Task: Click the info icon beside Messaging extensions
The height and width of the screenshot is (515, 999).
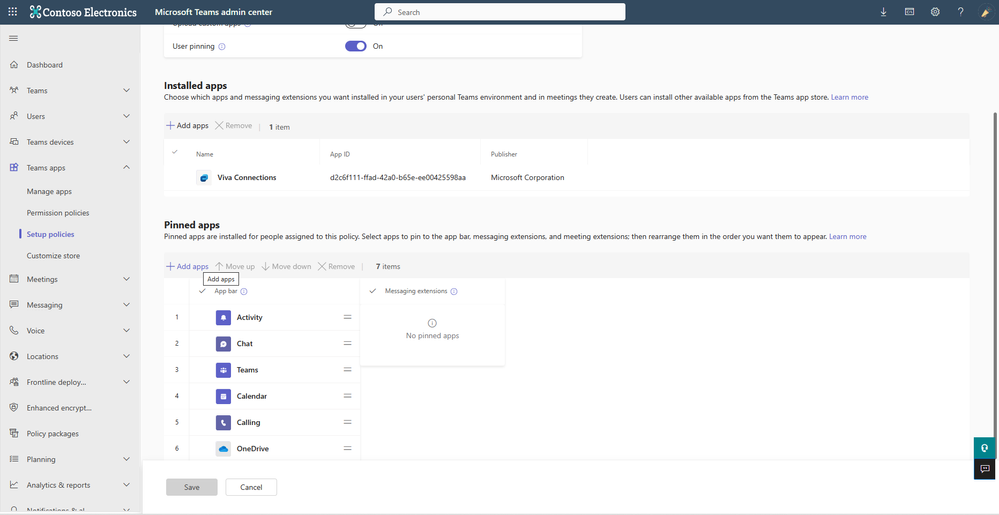Action: 454,291
